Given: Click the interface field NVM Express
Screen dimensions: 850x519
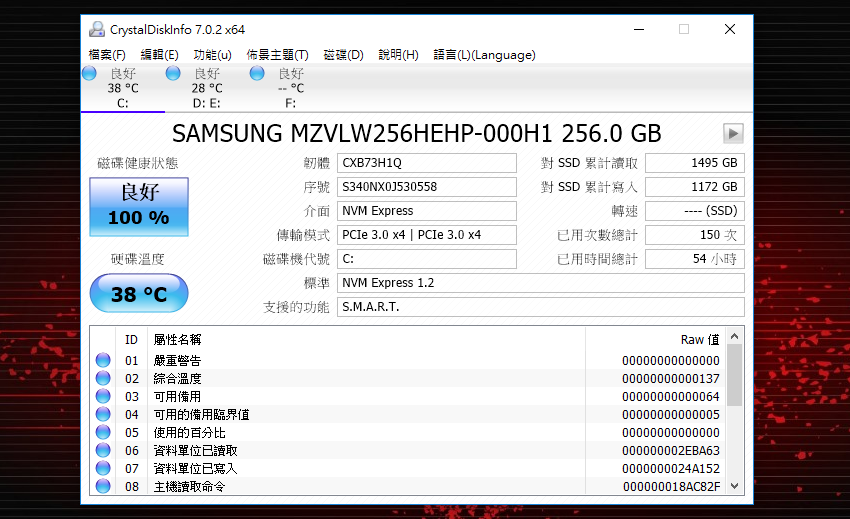Looking at the screenshot, I should click(x=427, y=210).
